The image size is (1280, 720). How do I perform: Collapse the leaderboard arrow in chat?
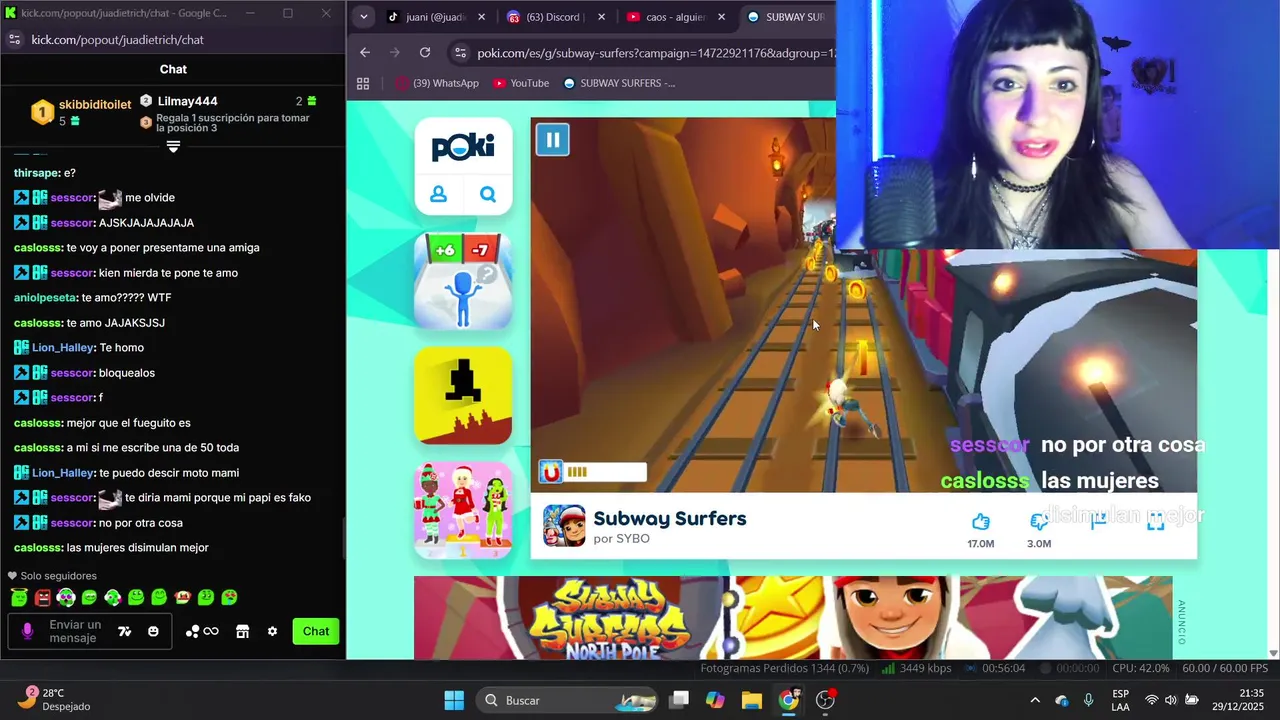point(173,147)
